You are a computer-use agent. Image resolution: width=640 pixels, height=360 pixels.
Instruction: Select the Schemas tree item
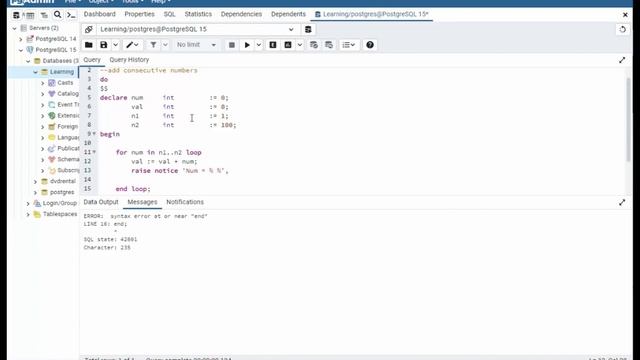coord(68,160)
